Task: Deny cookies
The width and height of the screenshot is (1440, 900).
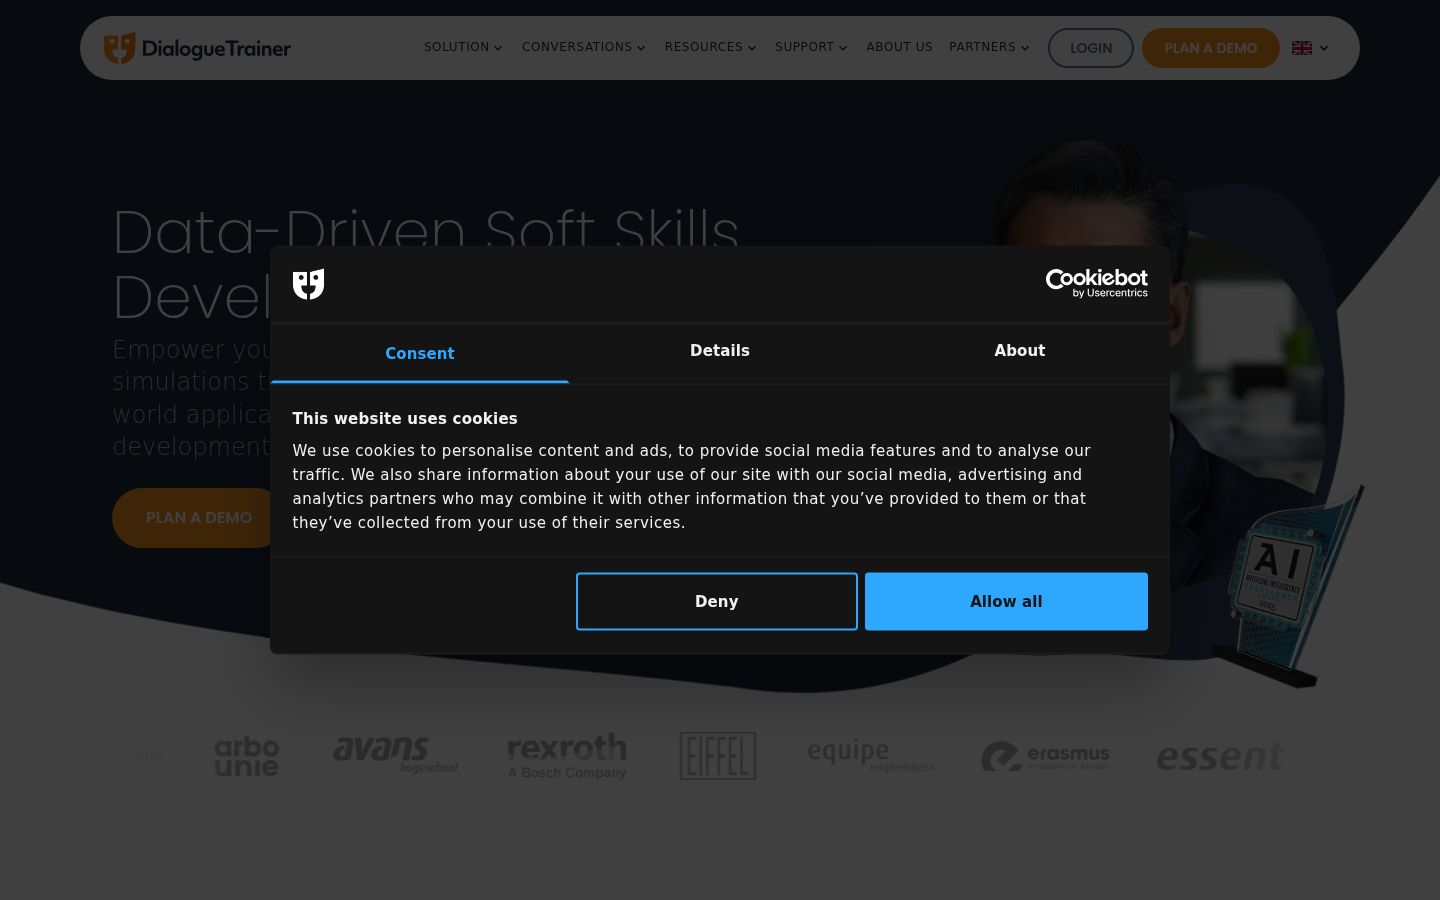Action: tap(717, 601)
